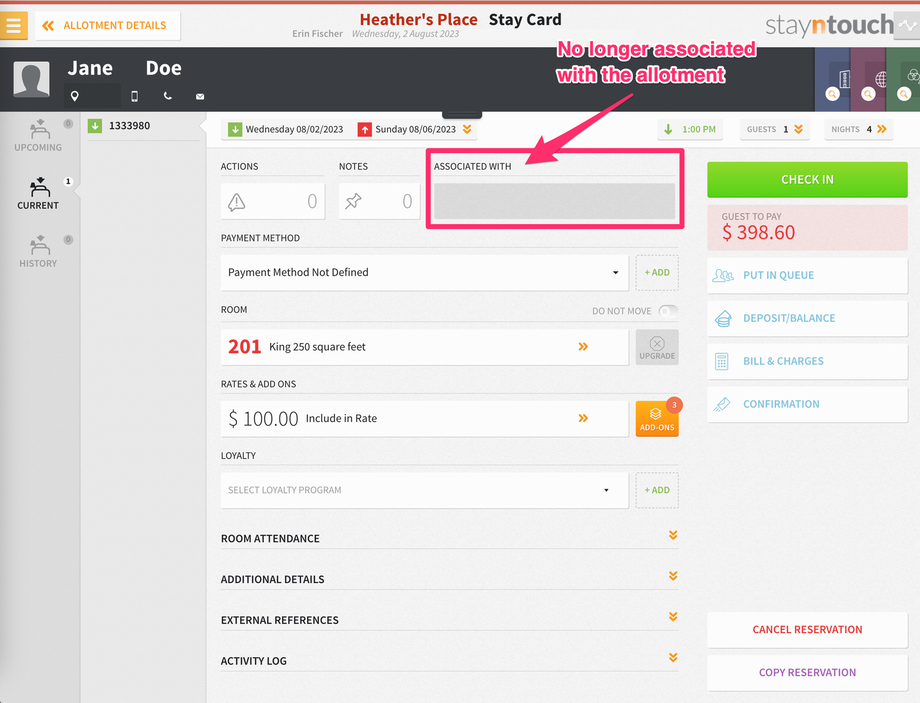Open the hamburger main menu
This screenshot has width=920, height=703.
click(13, 25)
